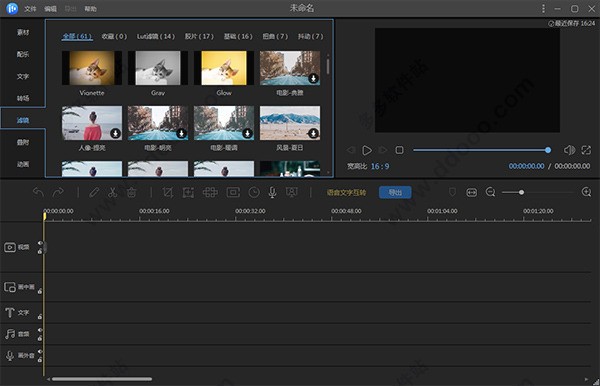Click the fullscreen preview icon
This screenshot has height=386, width=600.
click(x=586, y=150)
